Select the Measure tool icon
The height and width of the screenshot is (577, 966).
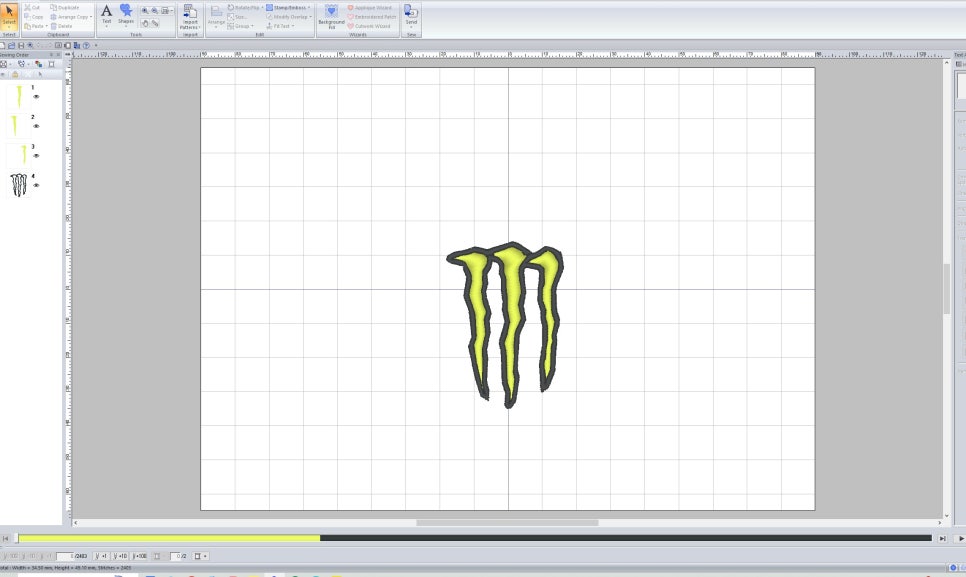point(155,23)
